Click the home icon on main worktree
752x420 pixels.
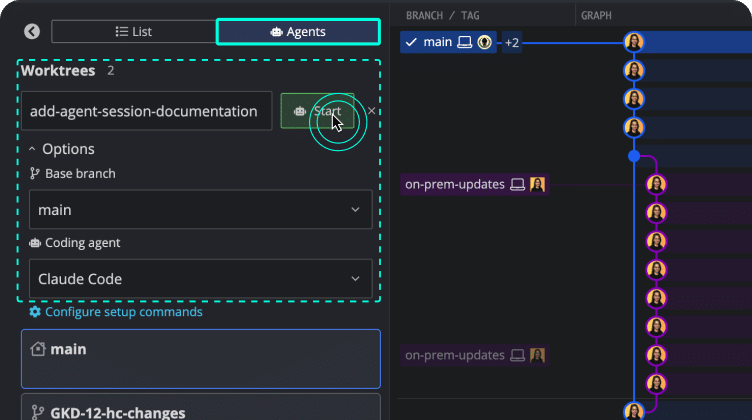click(x=39, y=349)
